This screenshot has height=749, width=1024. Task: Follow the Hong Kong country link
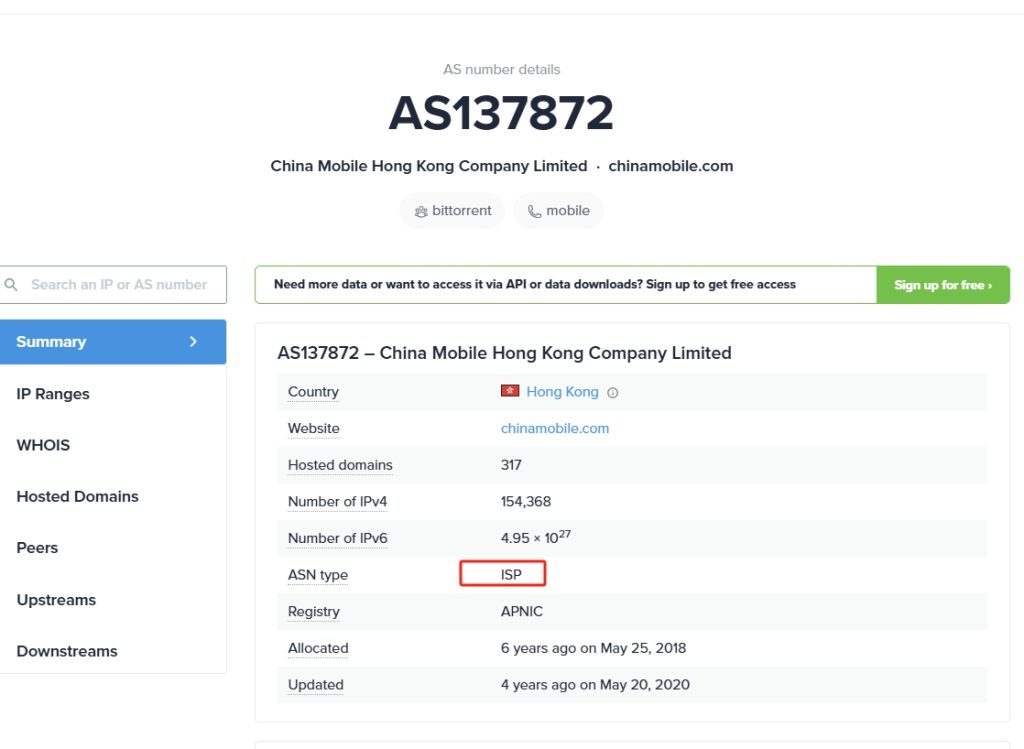click(562, 392)
